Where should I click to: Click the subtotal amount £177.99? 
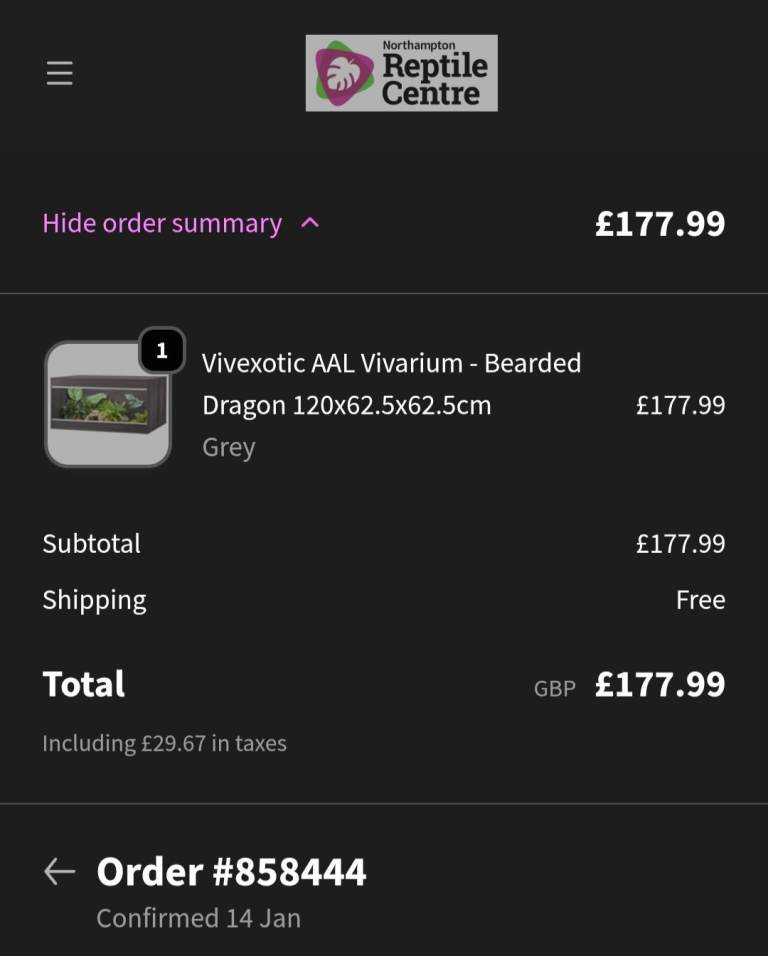tap(680, 544)
